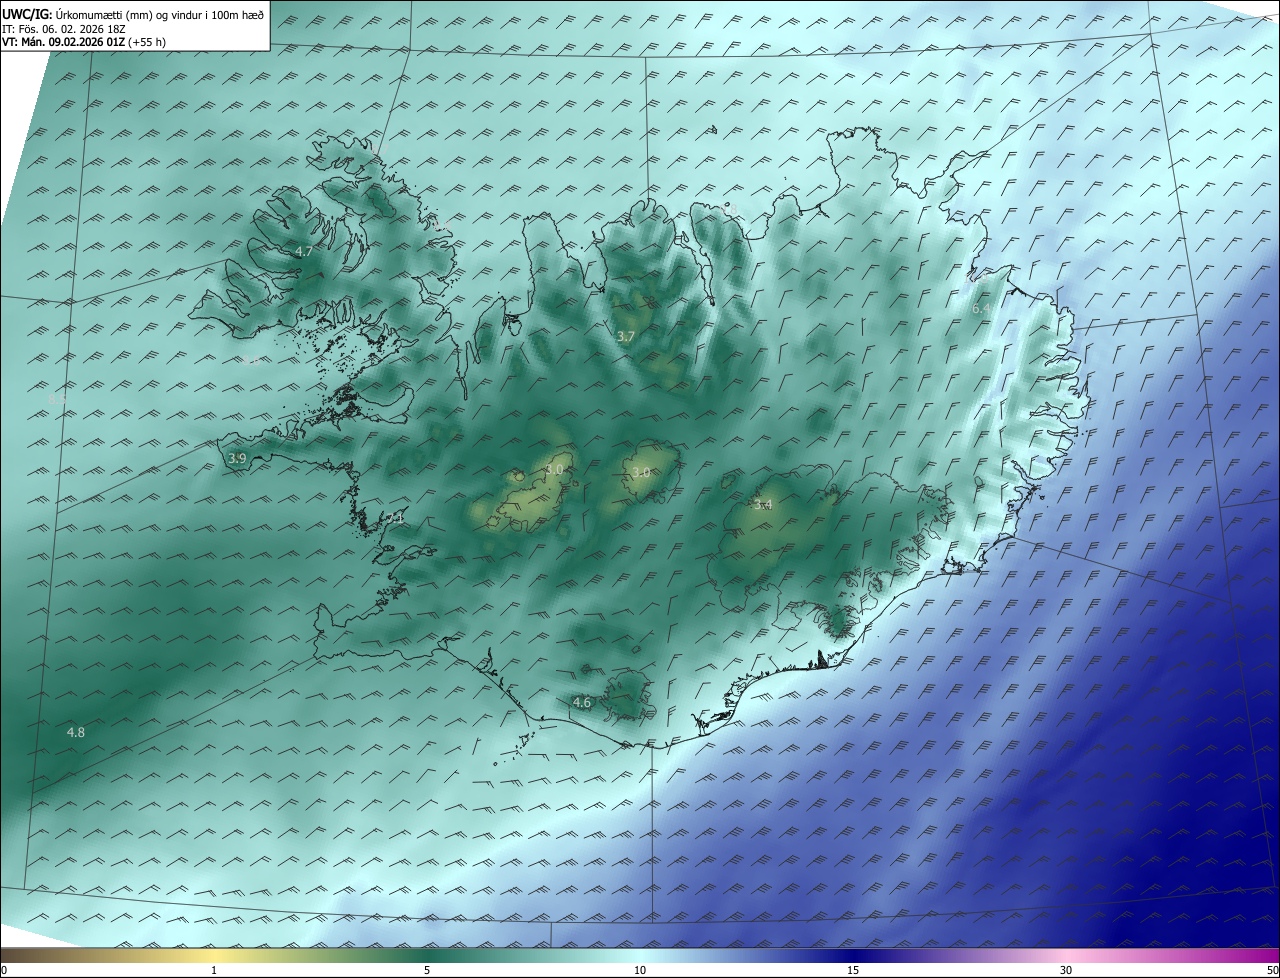Click the 4.8 value over the southwest ocean
Viewport: 1280px width, 978px height.
click(x=76, y=732)
